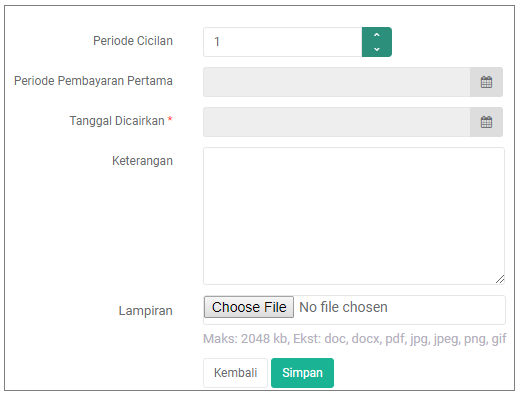Open calendar icon for Tanggal Dicairkan

point(486,122)
